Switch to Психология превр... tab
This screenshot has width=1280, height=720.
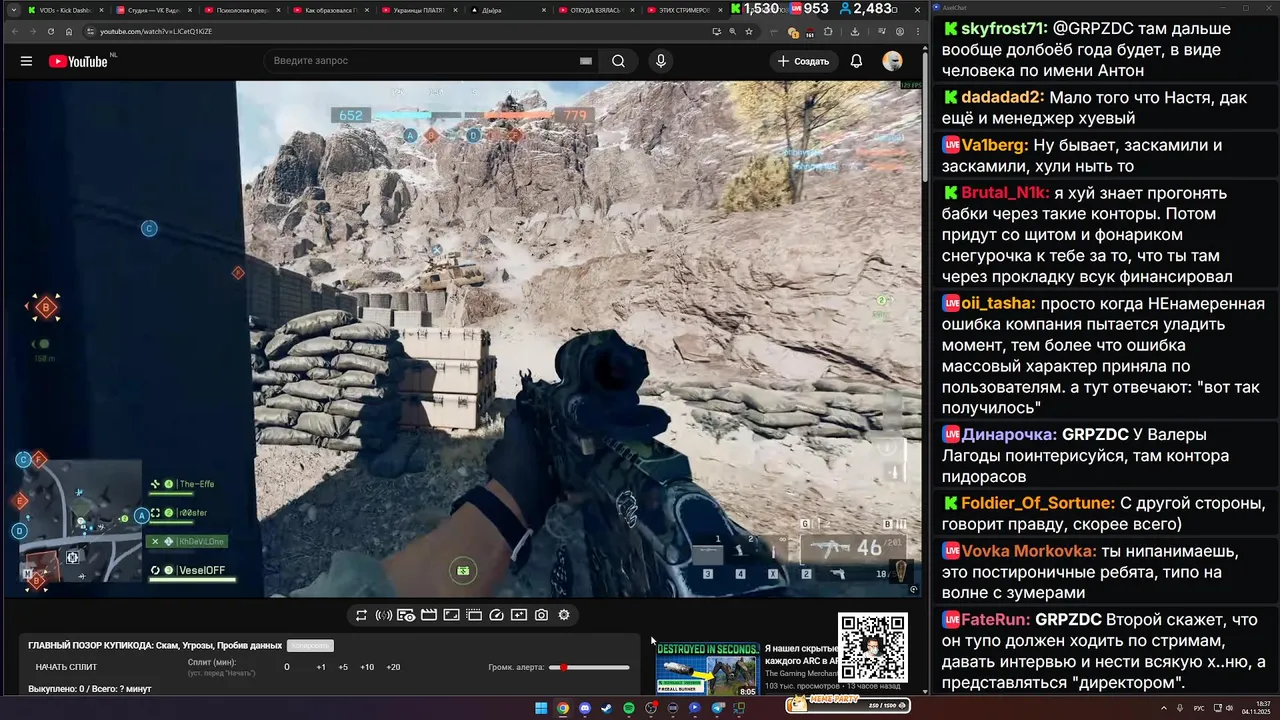tap(240, 10)
